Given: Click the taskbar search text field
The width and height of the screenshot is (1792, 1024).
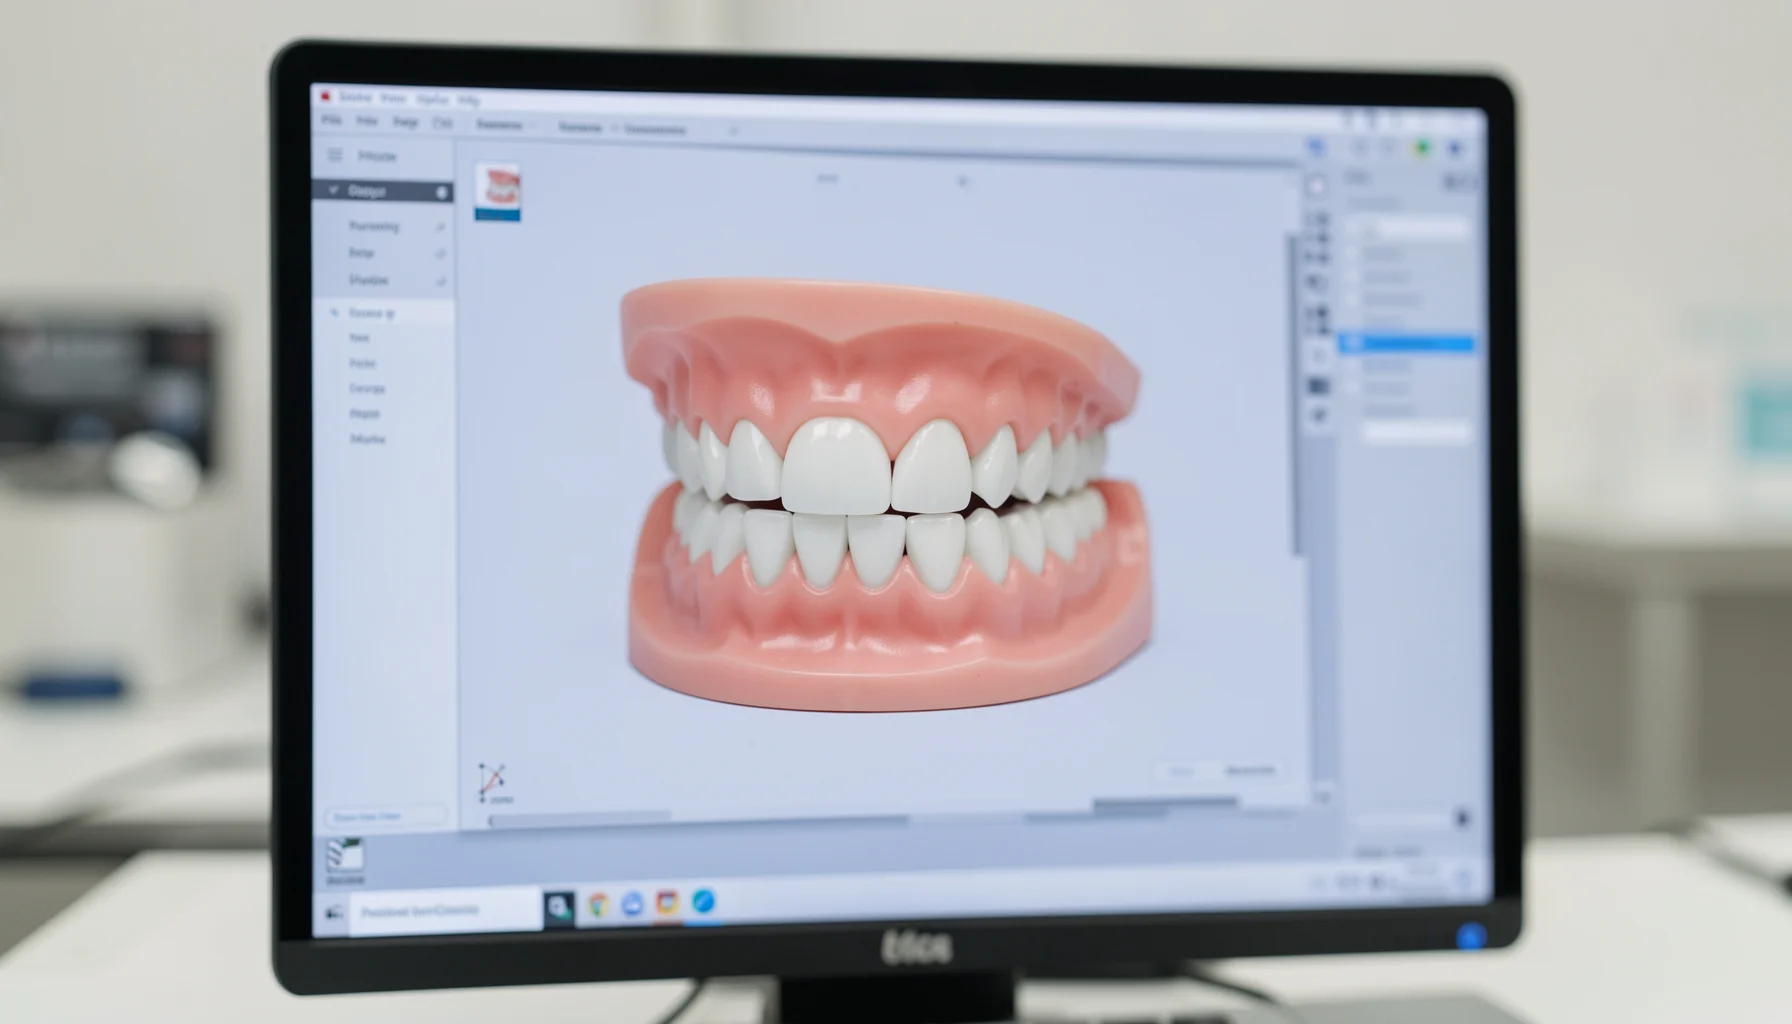Looking at the screenshot, I should coord(445,911).
